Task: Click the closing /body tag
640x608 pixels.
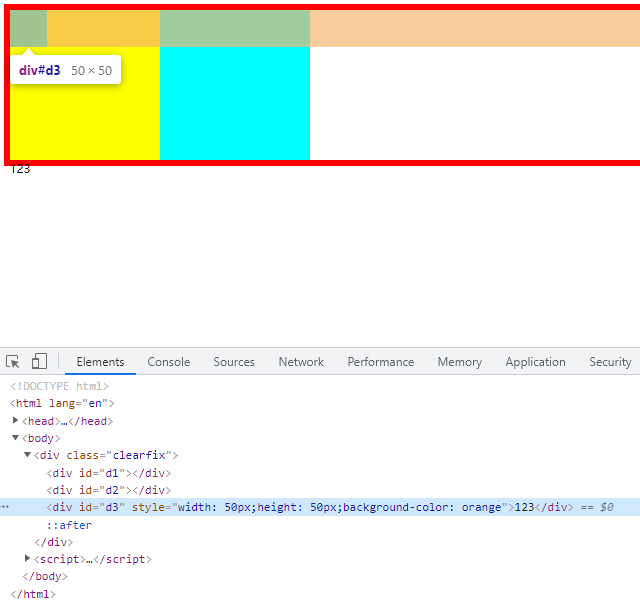Action: point(45,576)
